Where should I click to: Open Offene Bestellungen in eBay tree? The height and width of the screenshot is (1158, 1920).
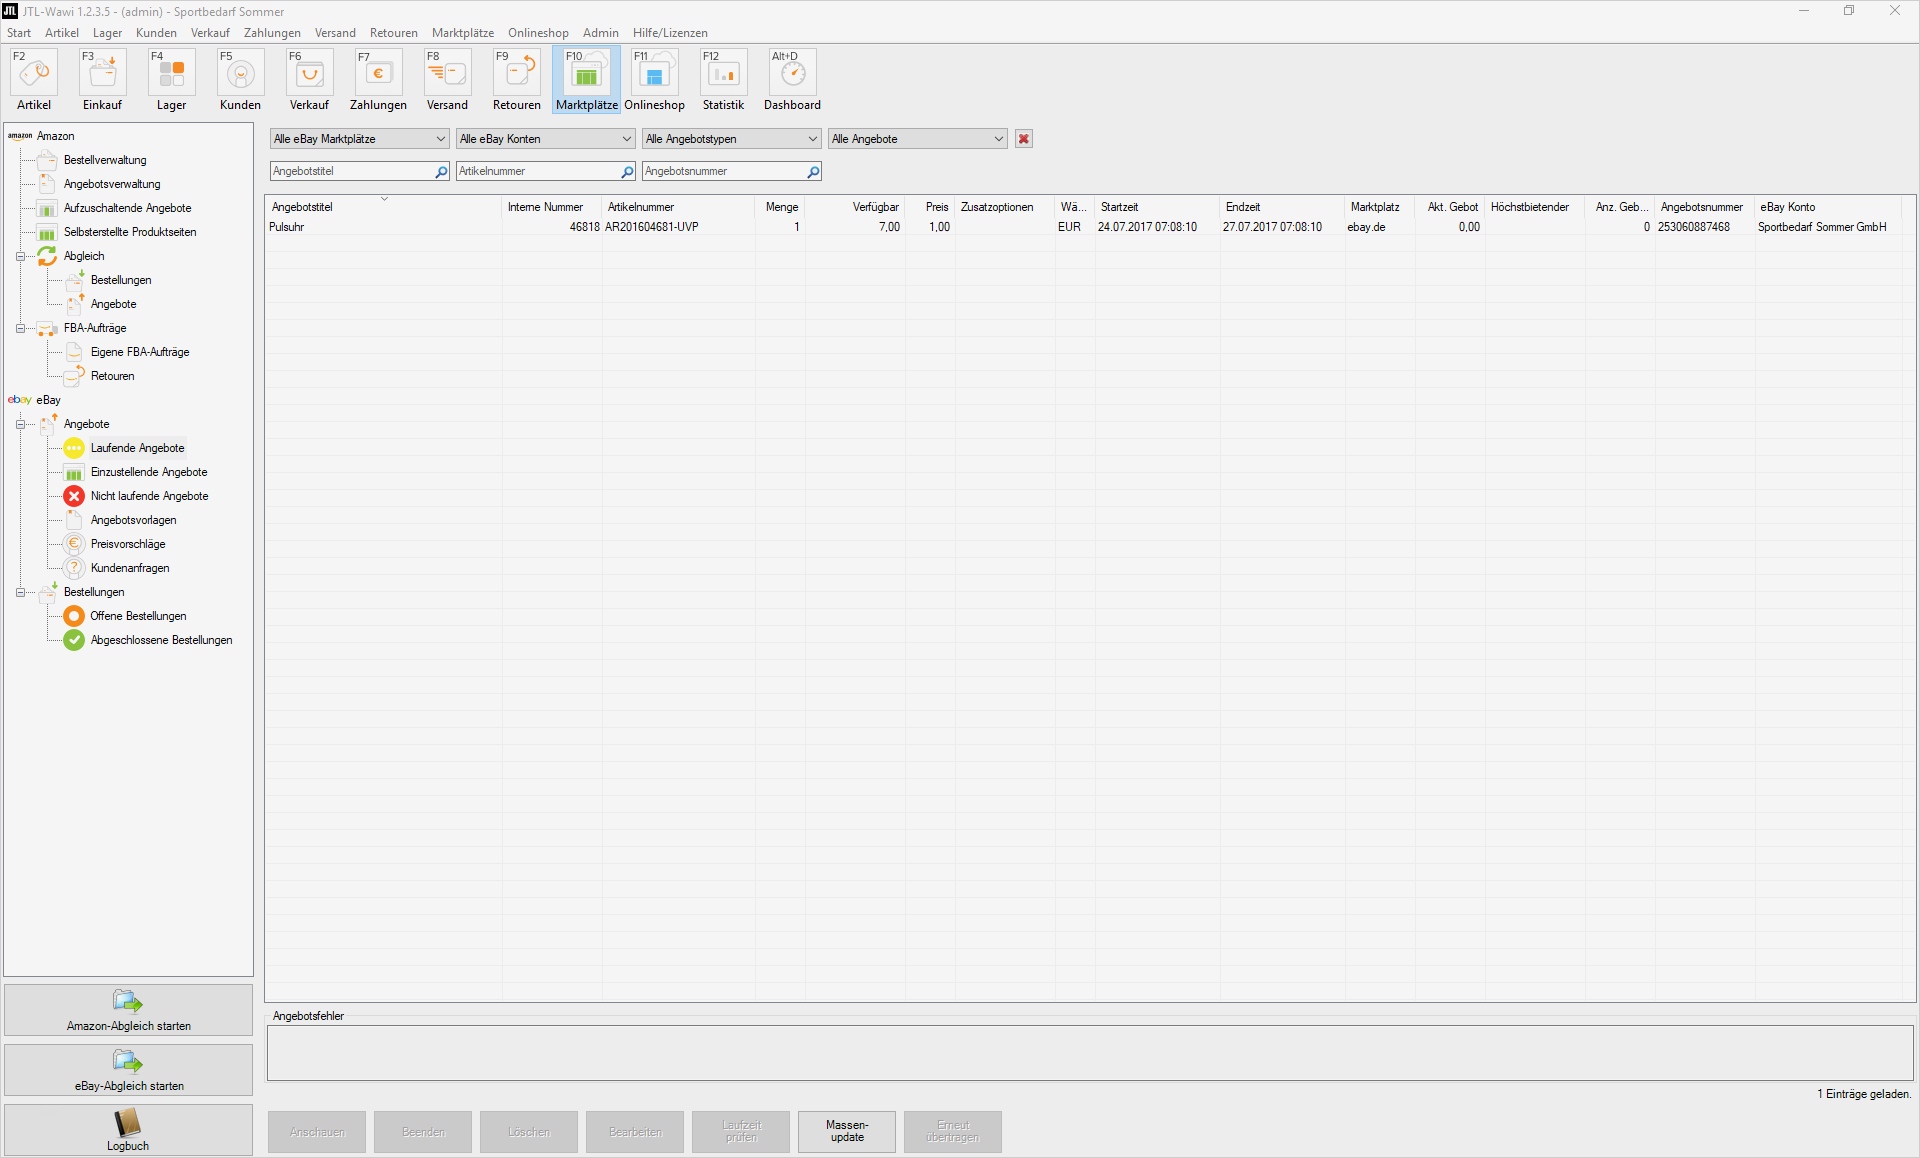(138, 616)
